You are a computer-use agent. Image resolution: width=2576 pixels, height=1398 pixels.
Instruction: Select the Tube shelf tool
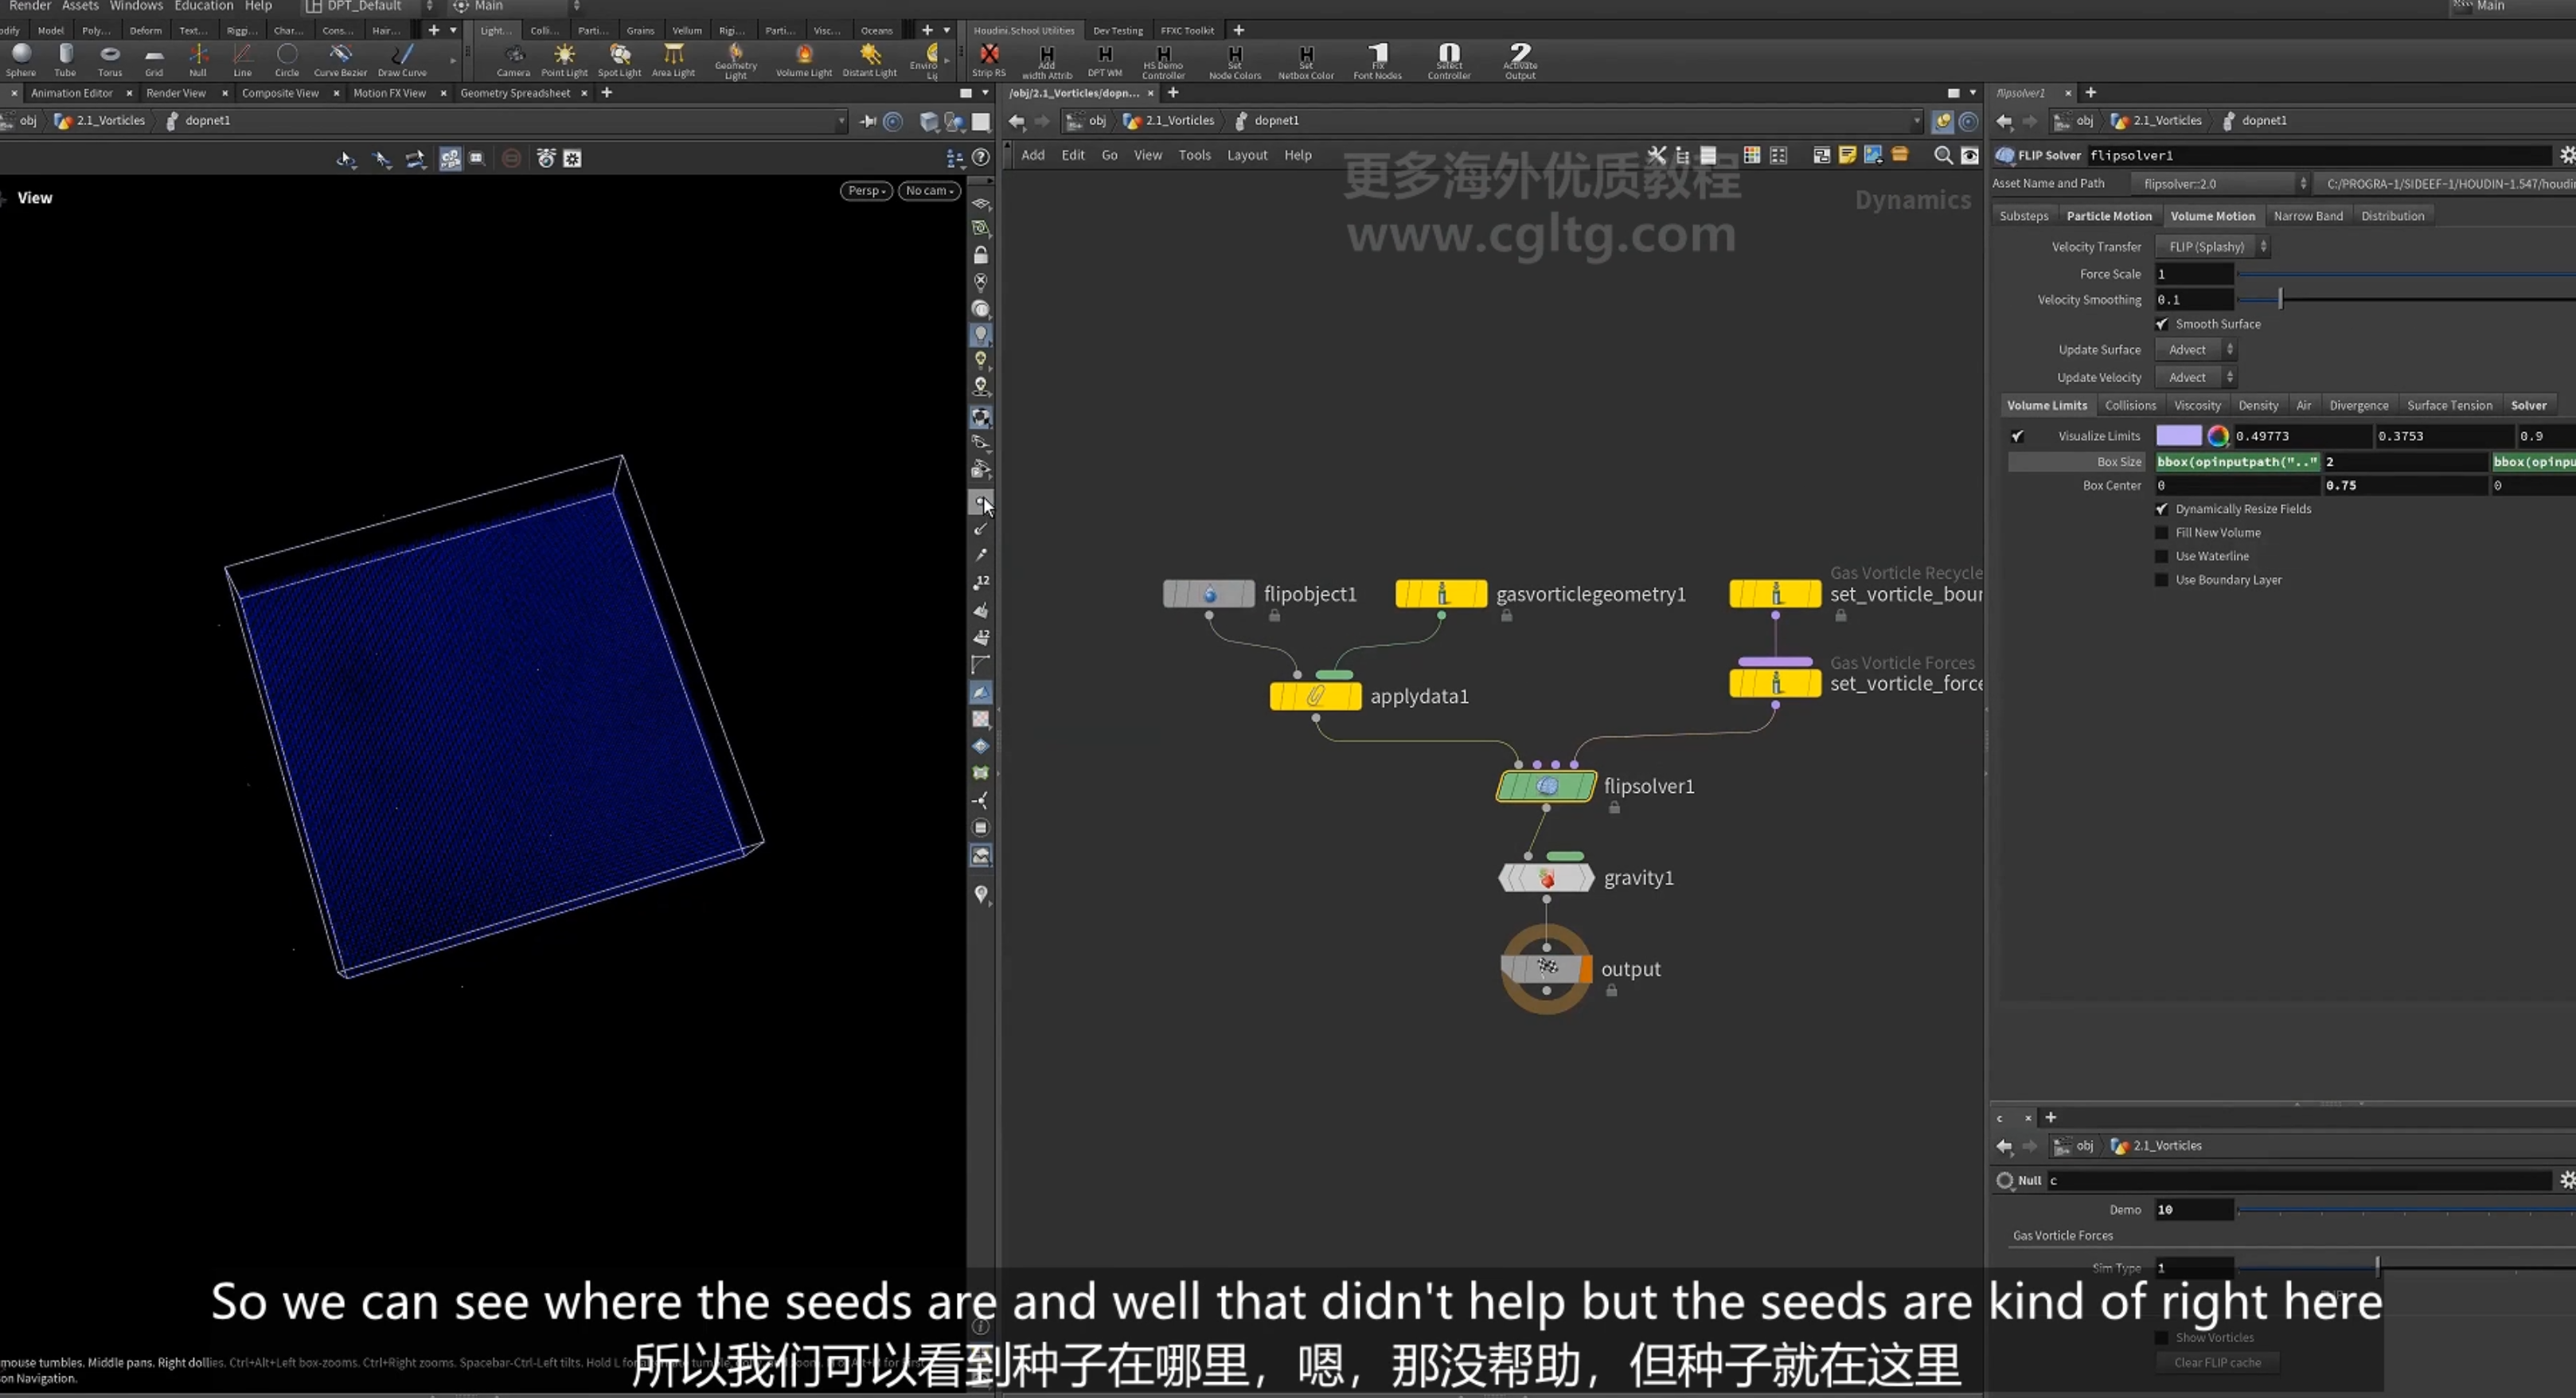[x=65, y=59]
